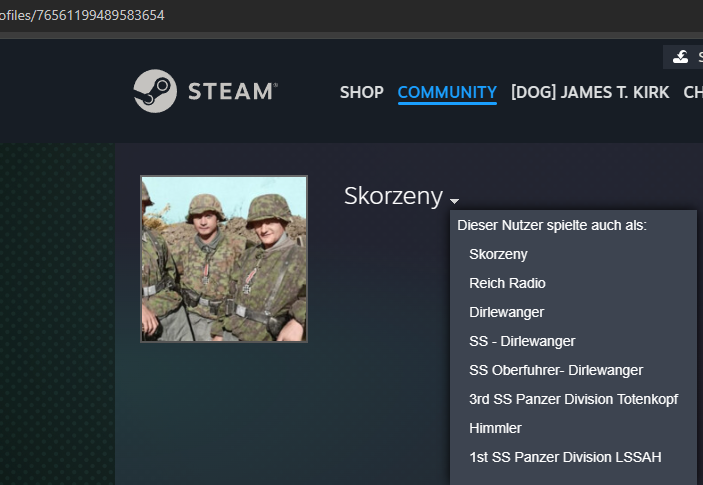Pick the 'SS Oberfuhrer- Dirlewanger' alias entry
The width and height of the screenshot is (703, 485).
[x=555, y=370]
